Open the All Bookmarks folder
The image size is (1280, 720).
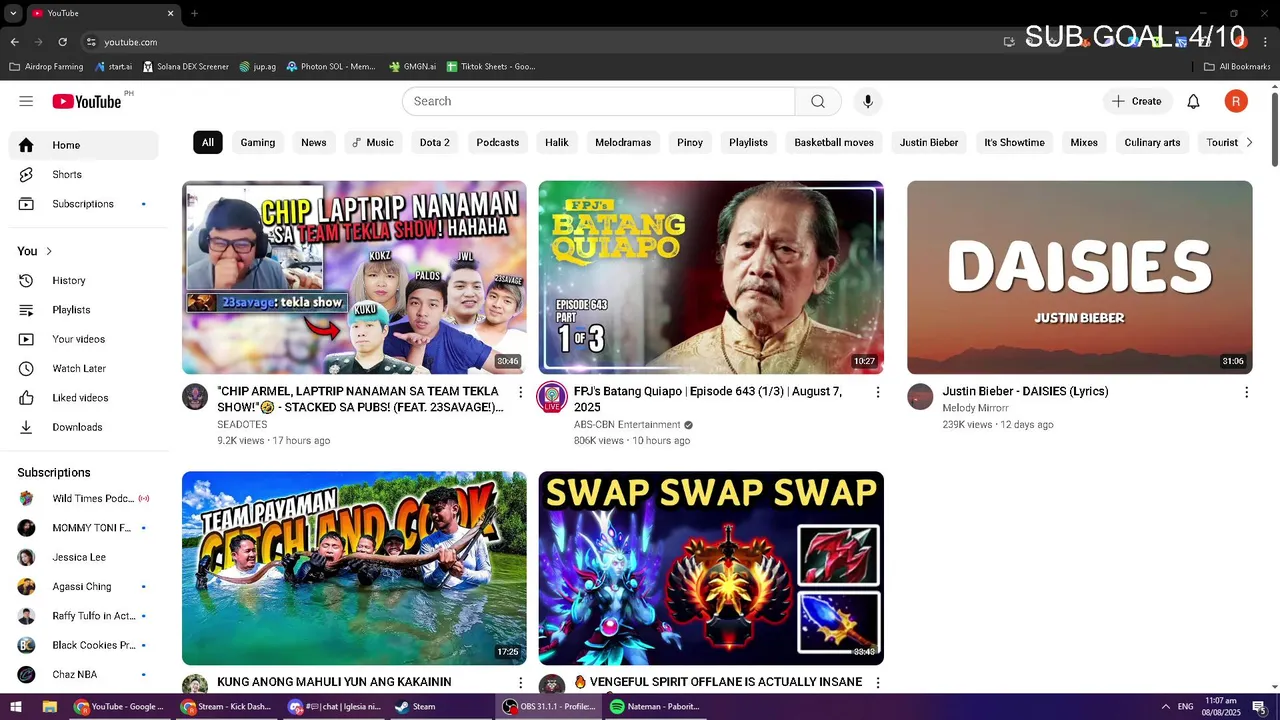click(1237, 67)
